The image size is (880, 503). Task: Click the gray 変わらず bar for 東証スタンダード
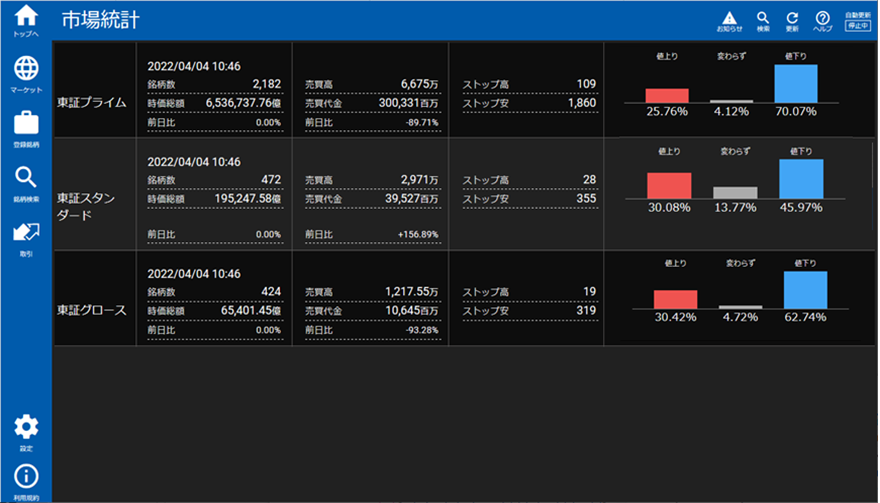735,193
